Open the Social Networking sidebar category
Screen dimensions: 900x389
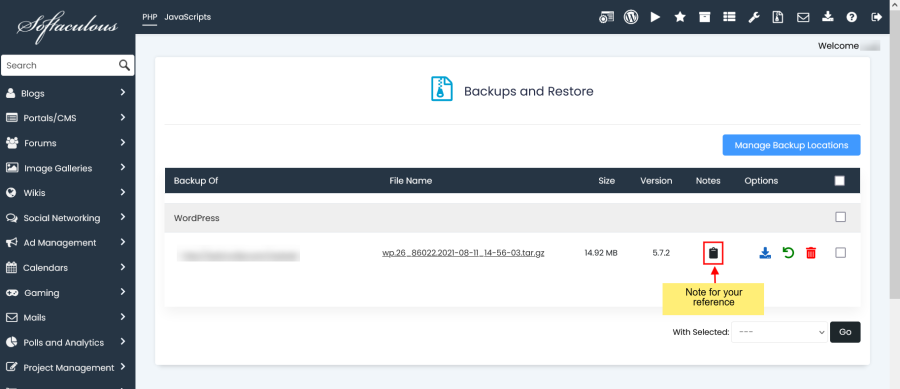click(x=61, y=218)
